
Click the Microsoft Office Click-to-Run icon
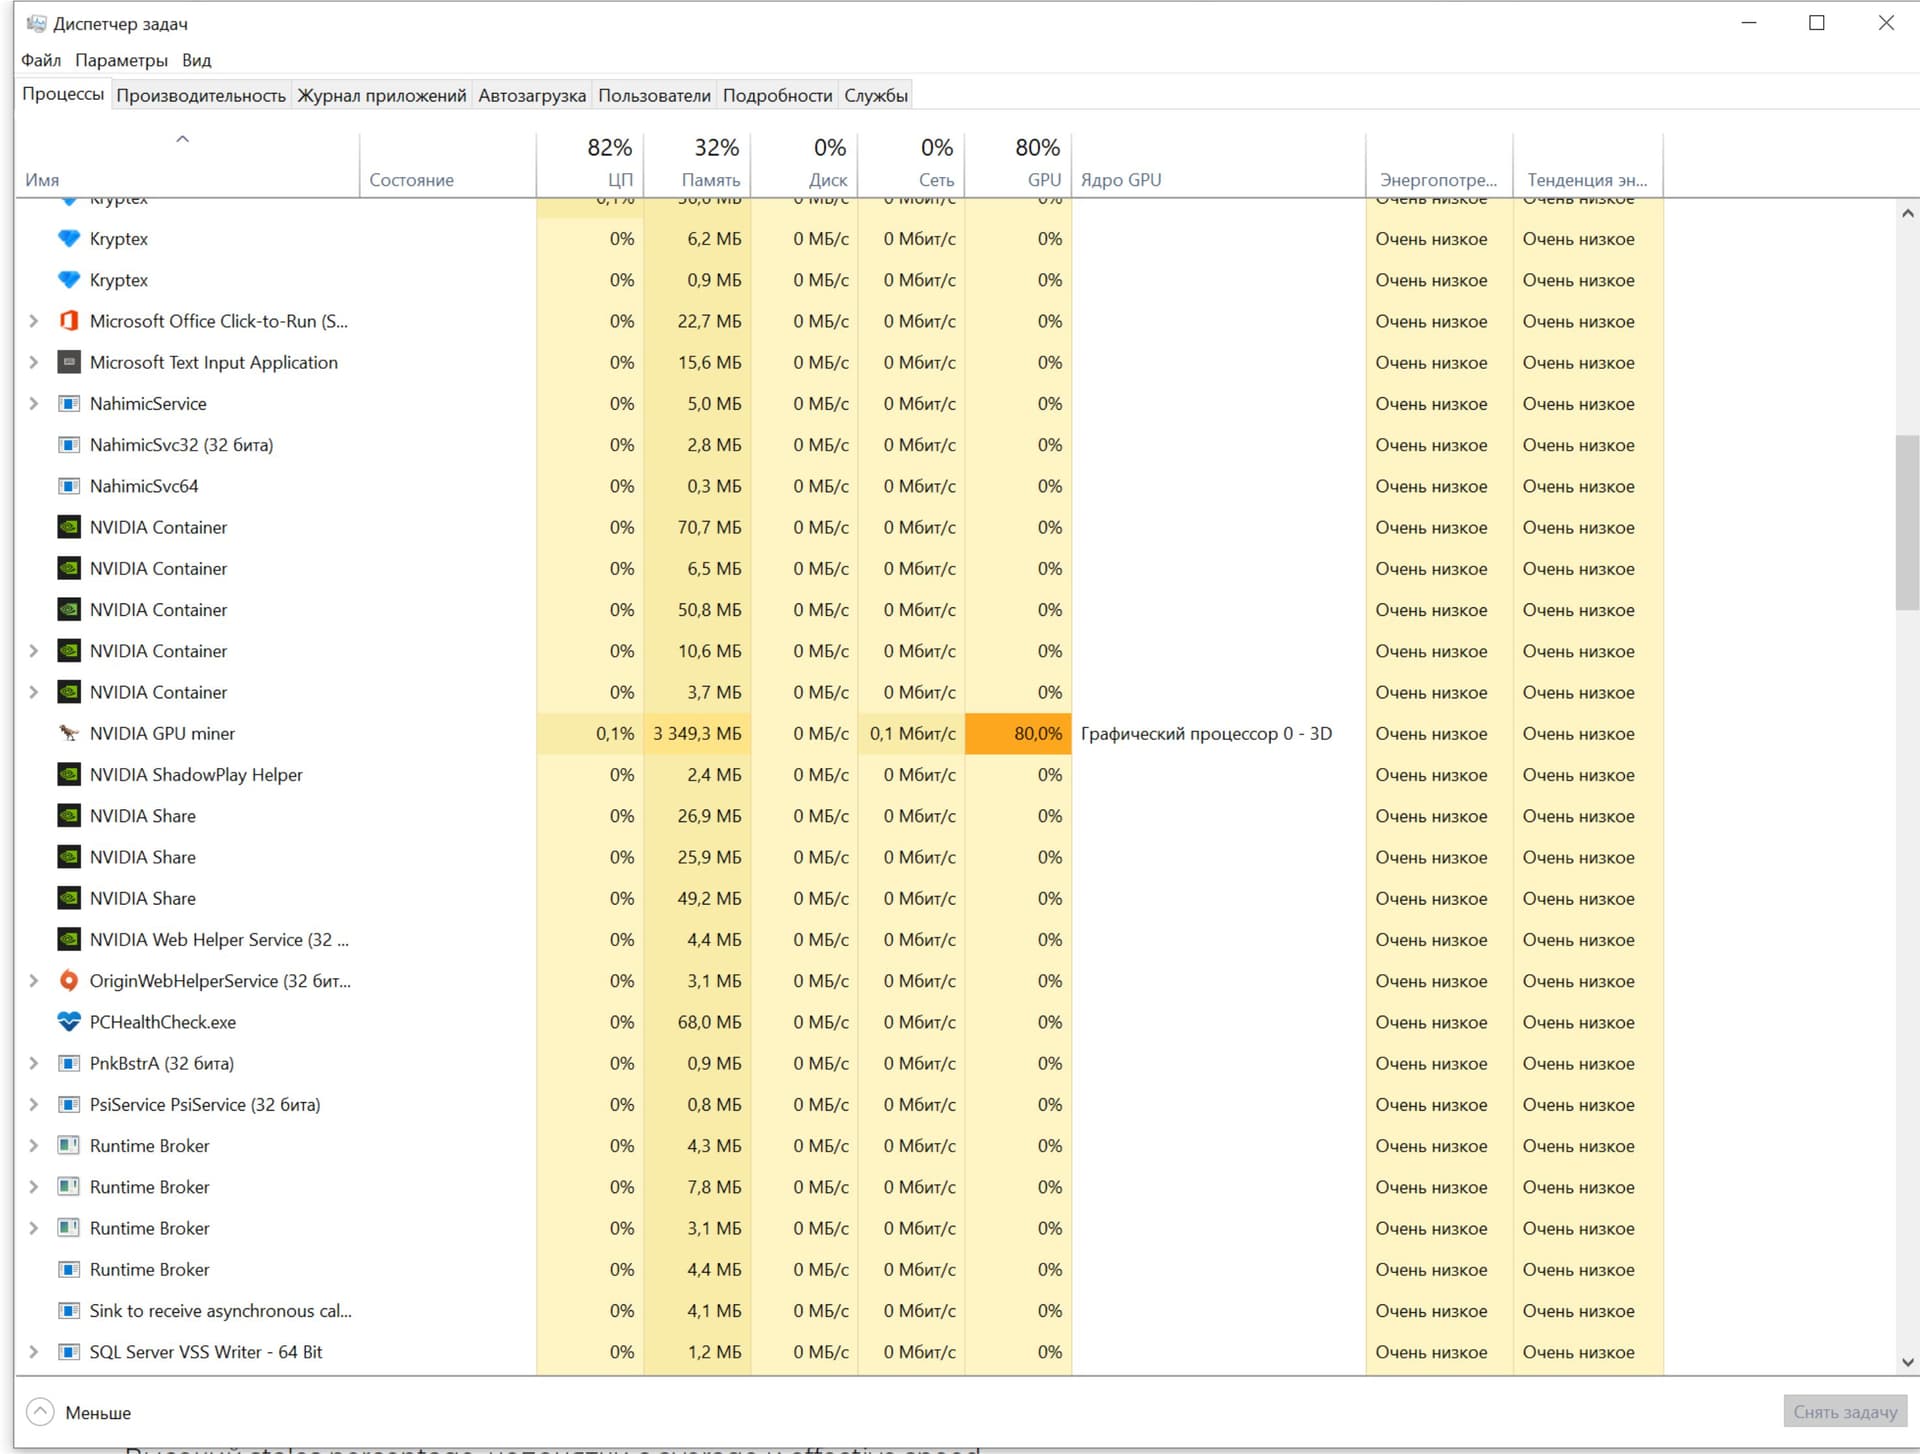point(69,321)
